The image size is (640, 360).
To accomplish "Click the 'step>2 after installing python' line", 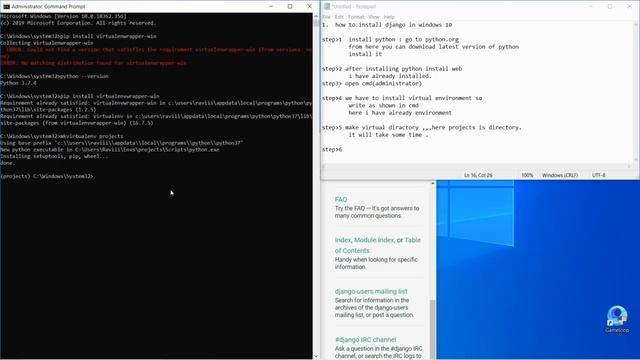I will [392, 69].
